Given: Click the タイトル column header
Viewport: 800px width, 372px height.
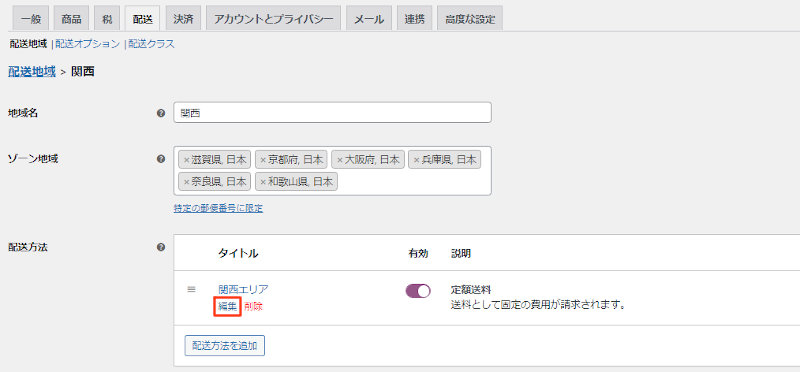Looking at the screenshot, I should (238, 254).
